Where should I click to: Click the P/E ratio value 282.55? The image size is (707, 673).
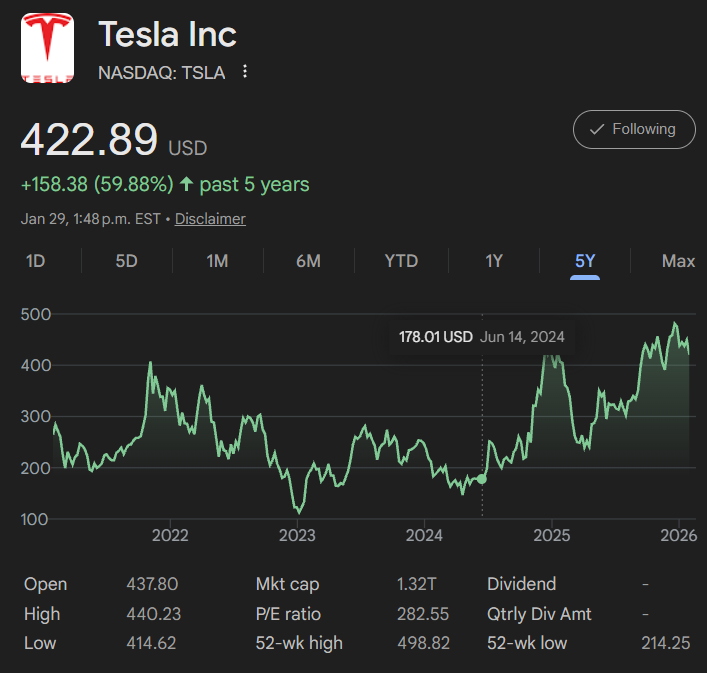pyautogui.click(x=423, y=614)
